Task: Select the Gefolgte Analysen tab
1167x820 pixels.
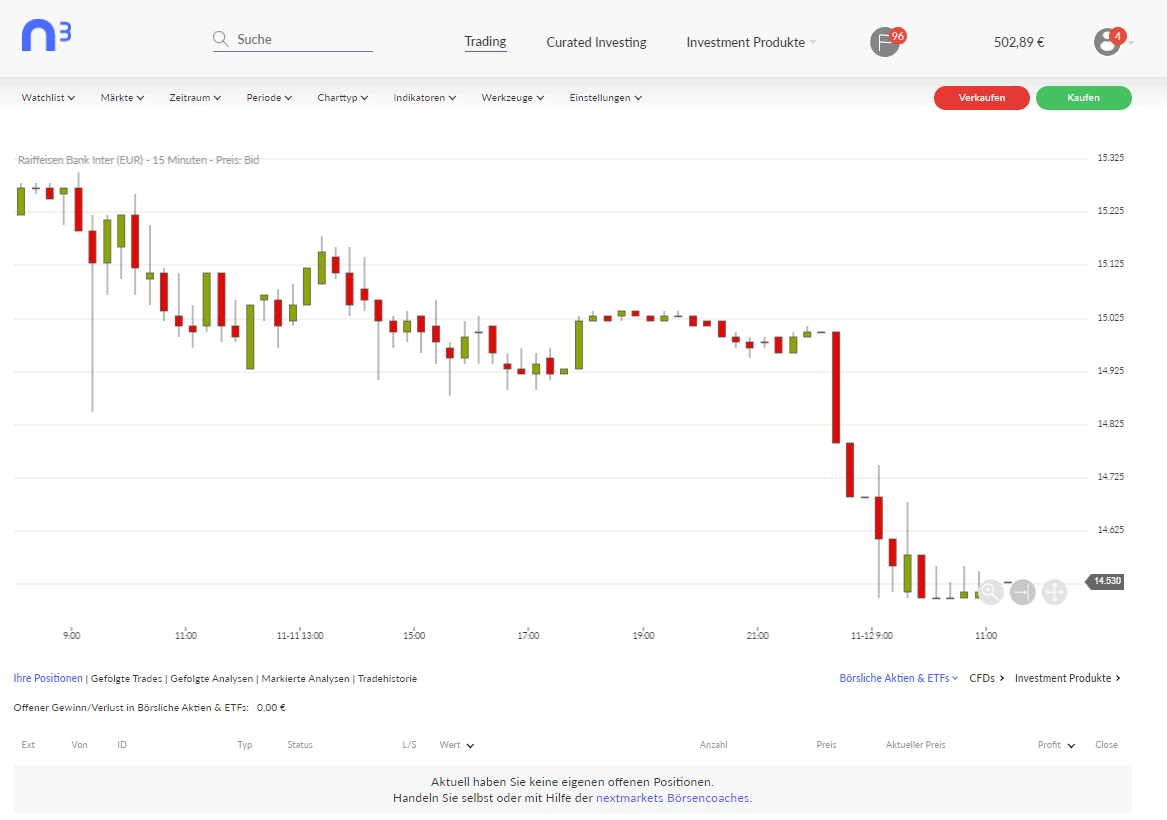Action: click(x=211, y=679)
